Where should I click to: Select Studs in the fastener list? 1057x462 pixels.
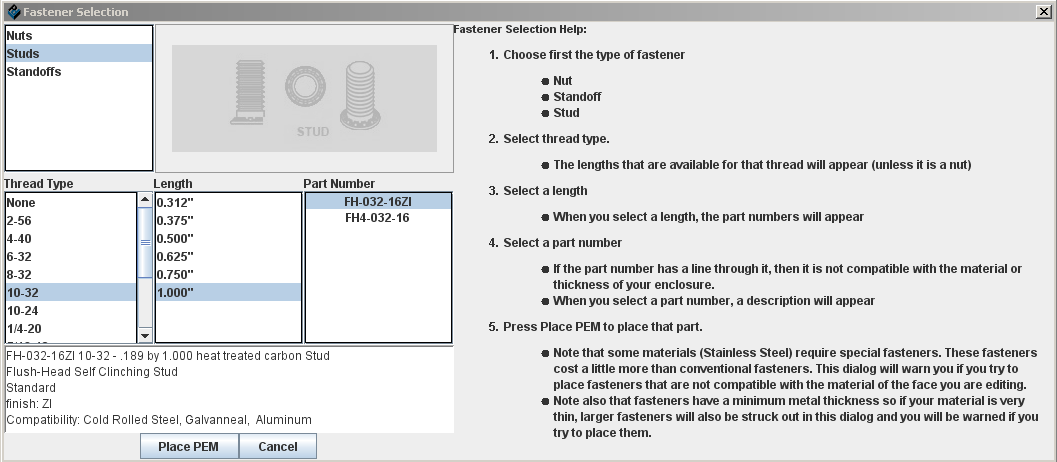tap(23, 53)
